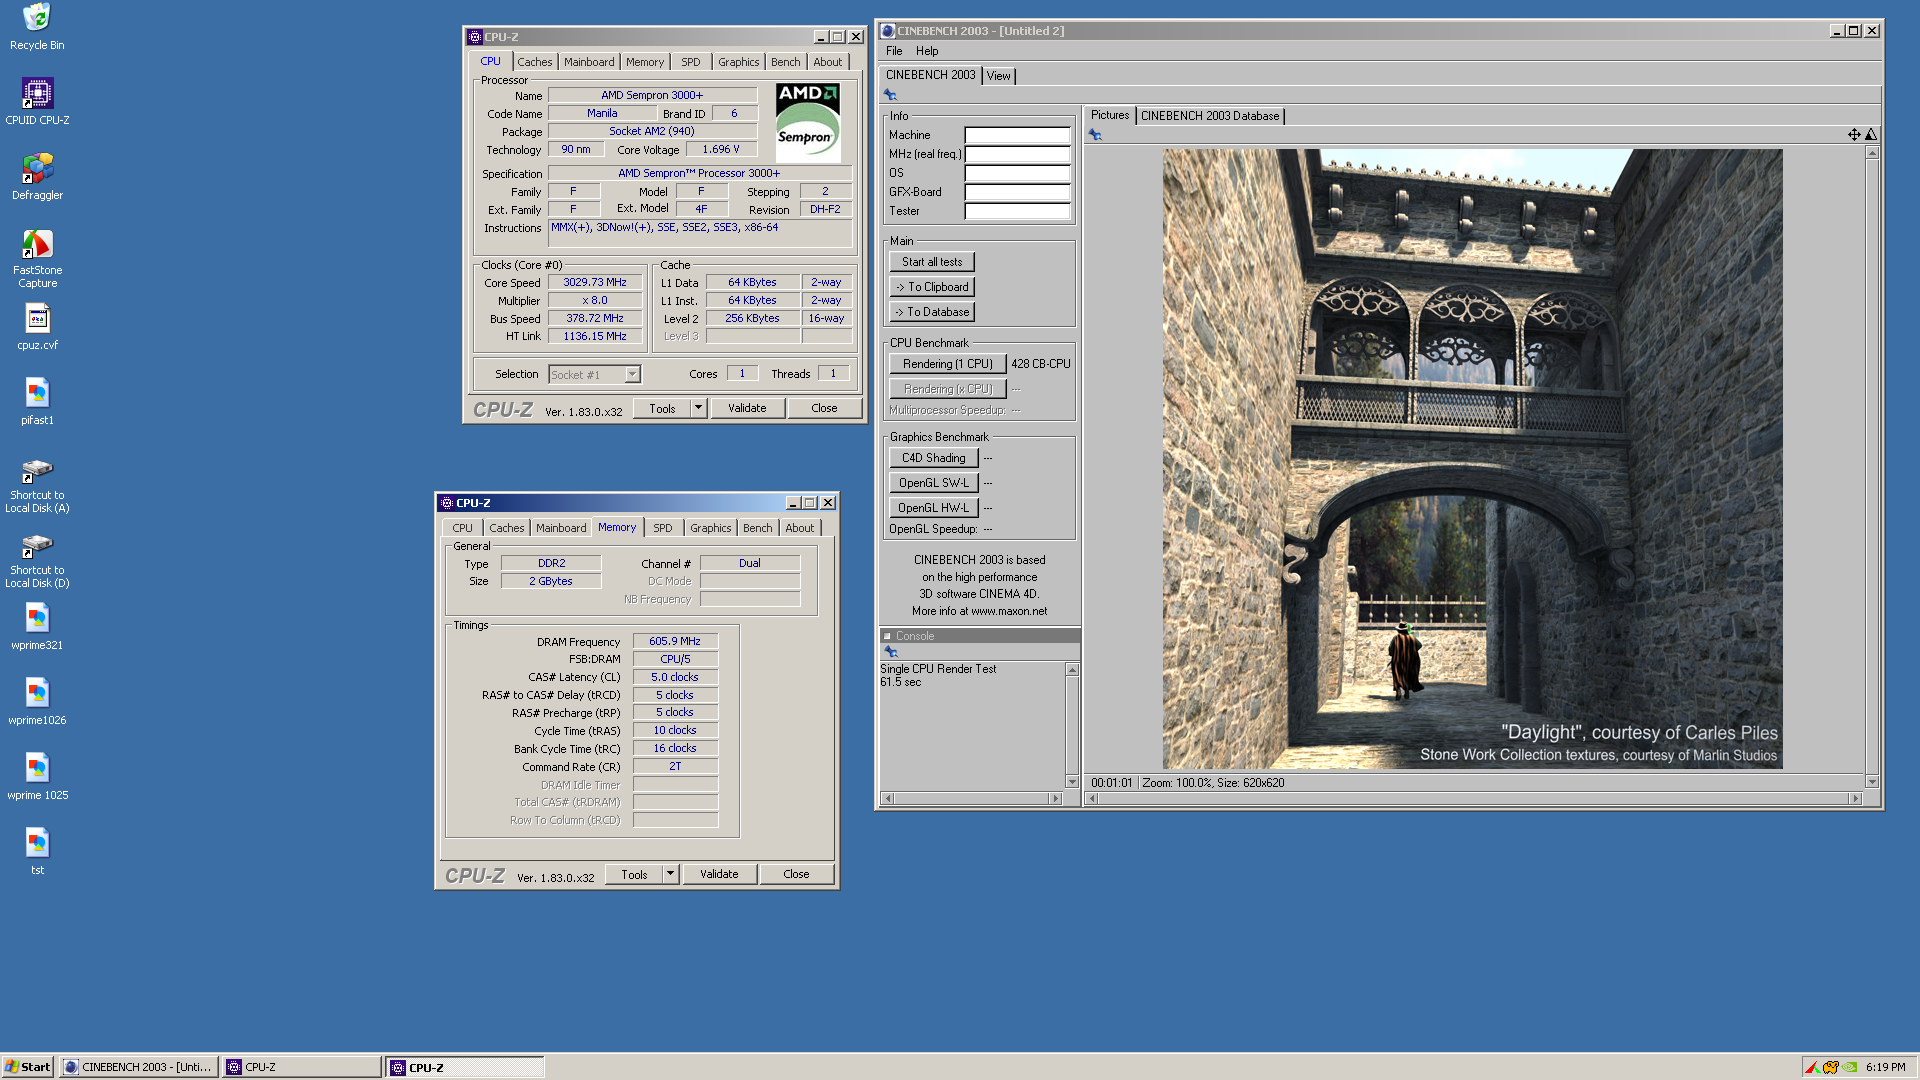Run the OpenGL HW-L benchmark
The height and width of the screenshot is (1080, 1920).
934,508
